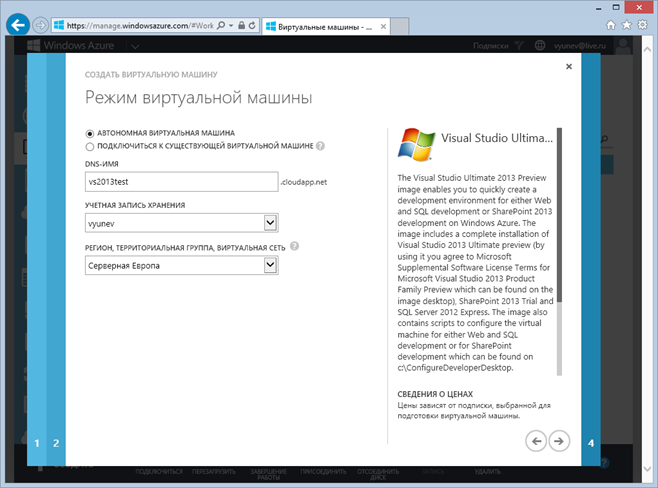Refresh the page
The image size is (658, 488).
pos(252,26)
